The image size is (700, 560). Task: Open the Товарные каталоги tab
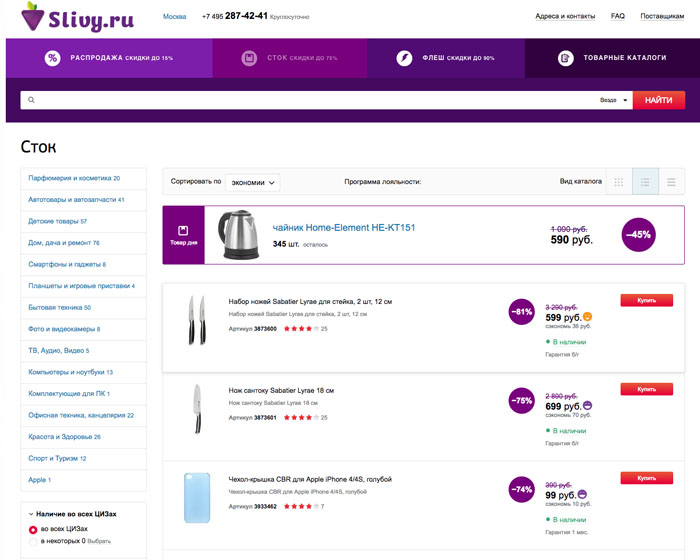click(612, 58)
